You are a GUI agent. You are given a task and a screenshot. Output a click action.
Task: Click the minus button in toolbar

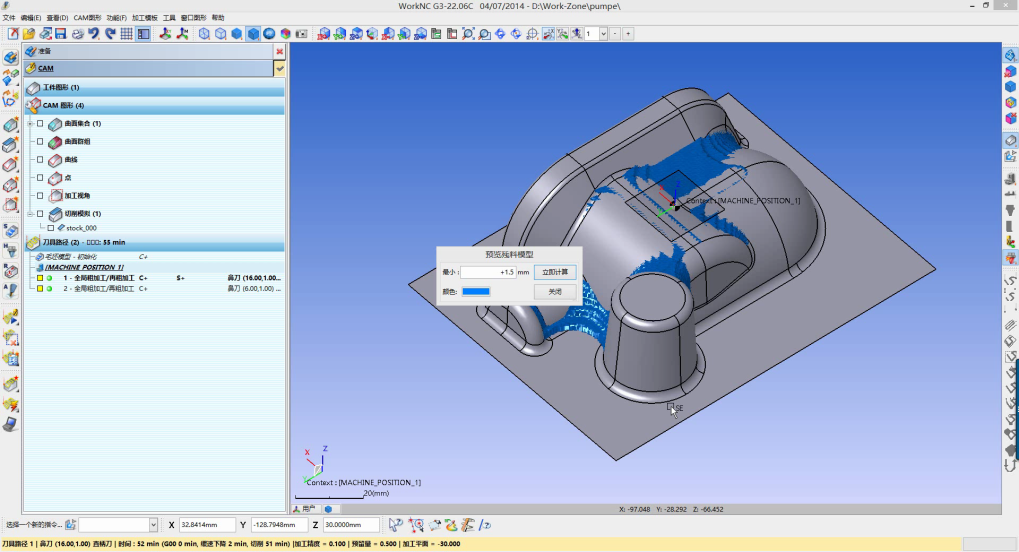(615, 34)
